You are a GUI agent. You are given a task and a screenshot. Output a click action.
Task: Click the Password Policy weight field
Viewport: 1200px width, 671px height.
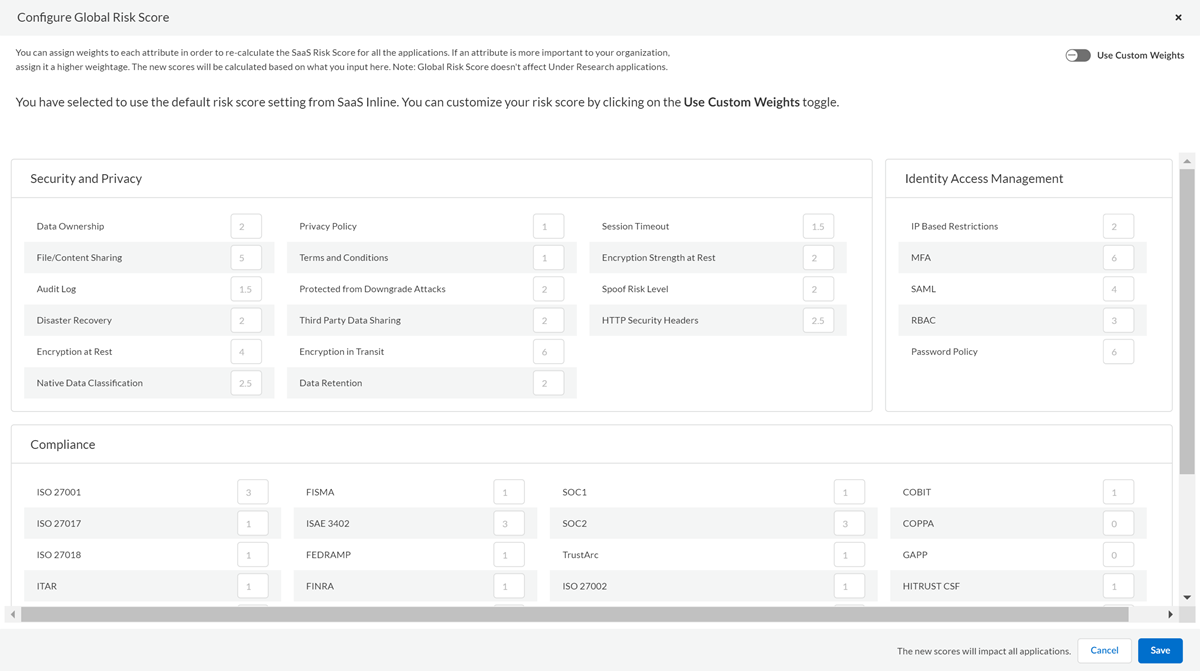tap(1118, 352)
